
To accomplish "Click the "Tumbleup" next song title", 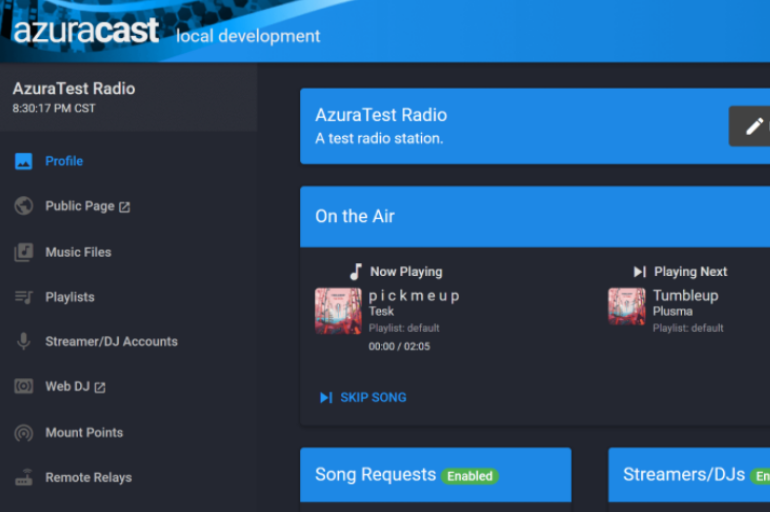I will tap(686, 296).
